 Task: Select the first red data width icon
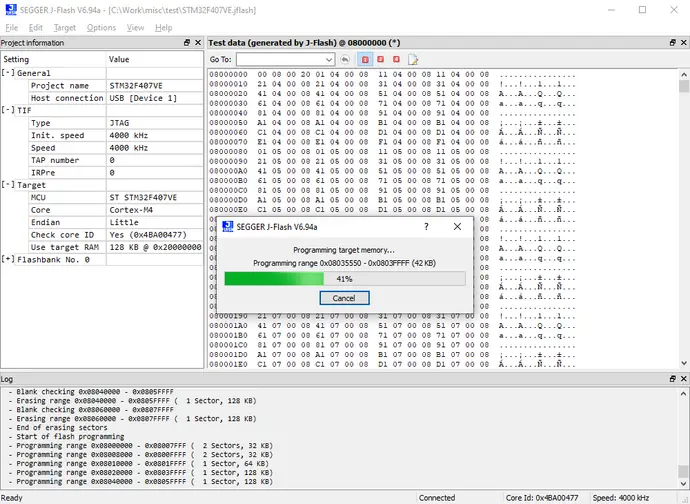tap(365, 60)
